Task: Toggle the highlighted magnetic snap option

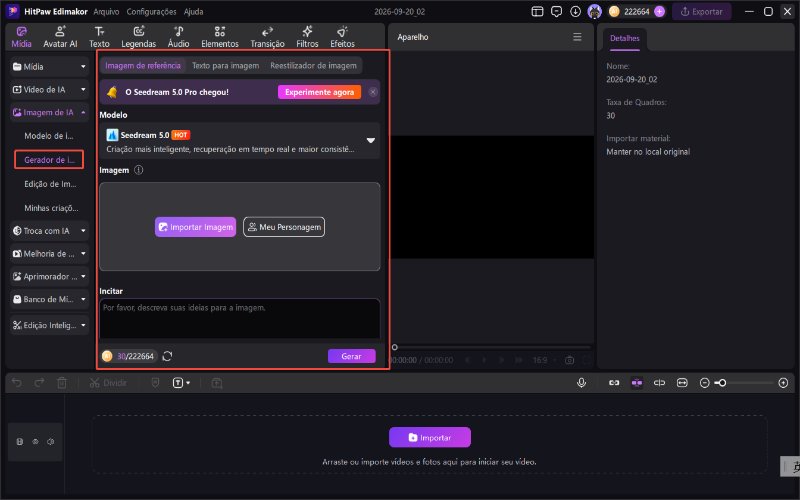Action: point(637,383)
